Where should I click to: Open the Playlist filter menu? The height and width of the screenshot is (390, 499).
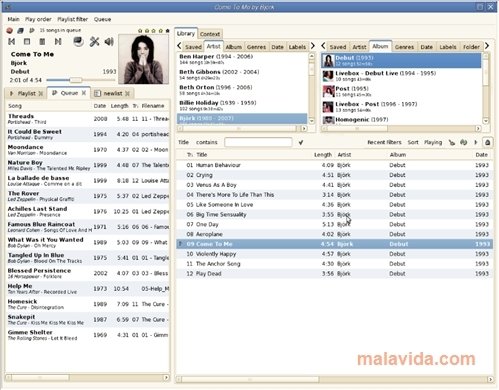click(73, 19)
